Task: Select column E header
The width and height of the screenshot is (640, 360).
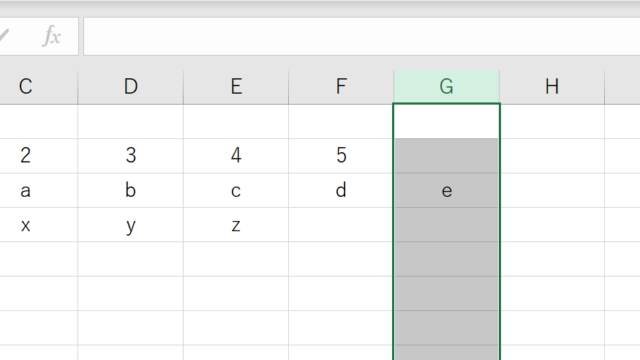Action: [236, 87]
